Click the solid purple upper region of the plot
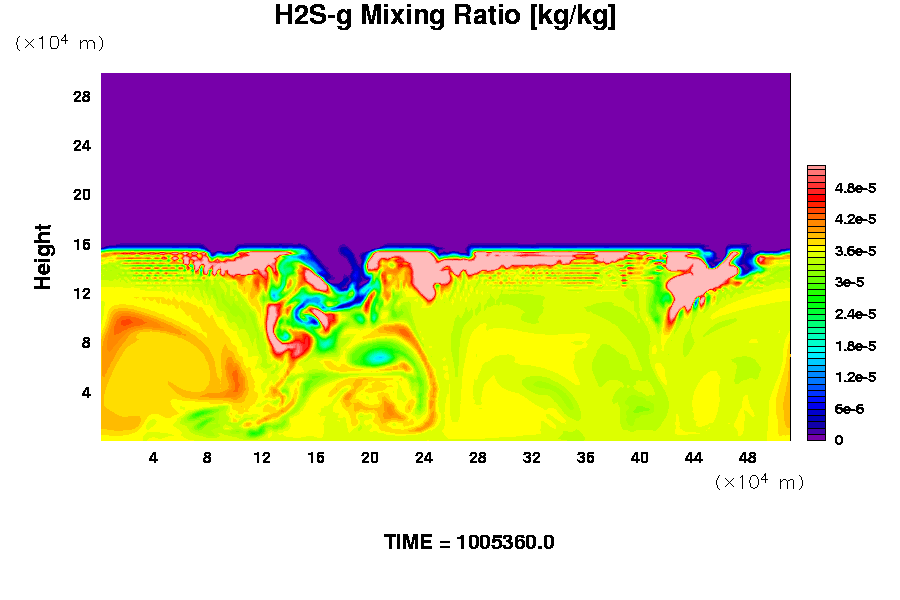900x600 pixels. 445,150
